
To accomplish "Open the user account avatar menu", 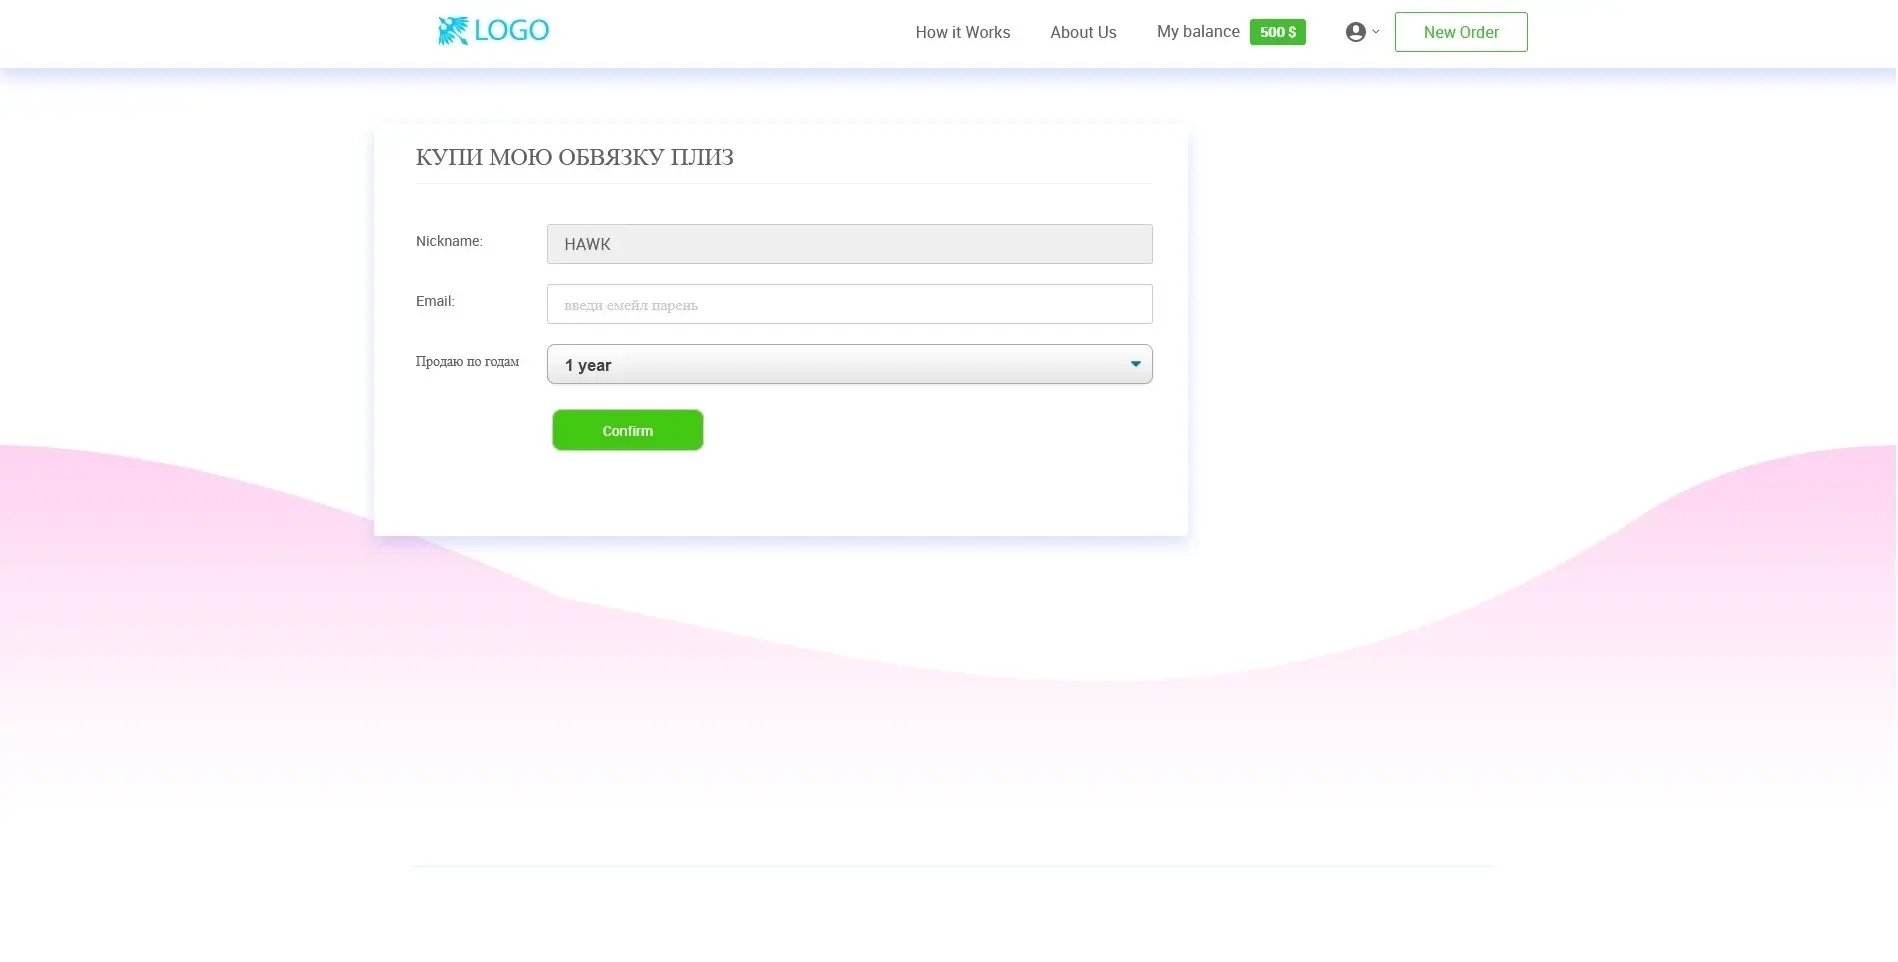I will pyautogui.click(x=1362, y=32).
